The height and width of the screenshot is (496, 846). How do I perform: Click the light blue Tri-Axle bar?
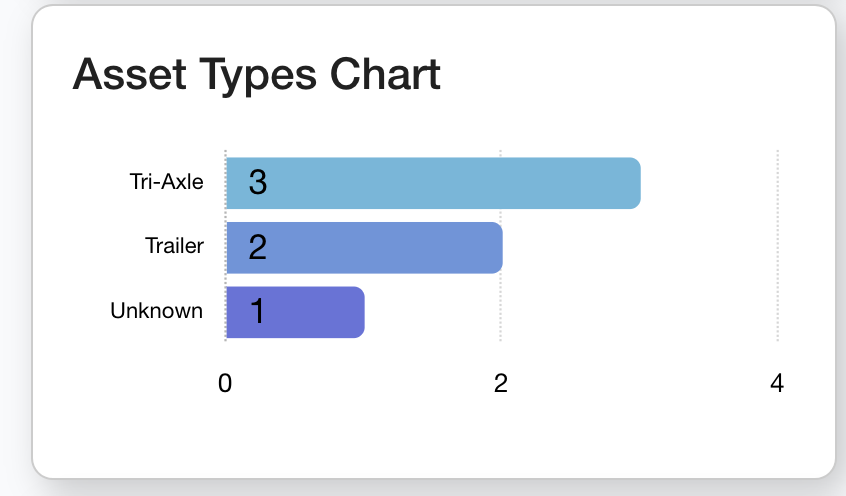click(x=433, y=183)
